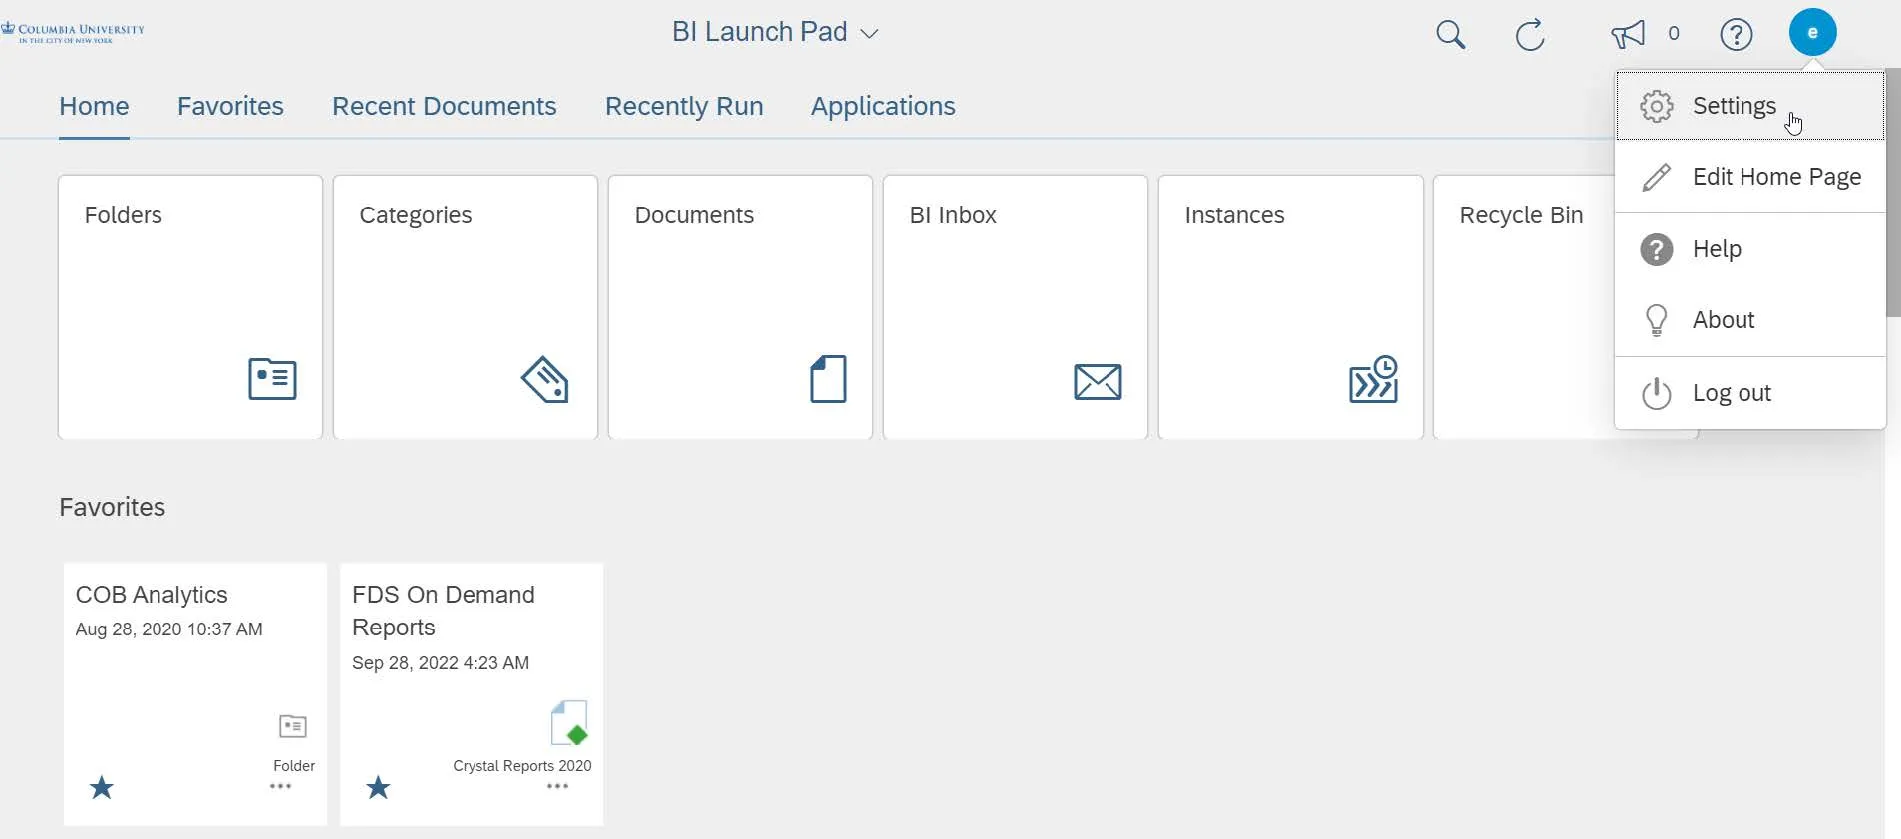Open more options on FDS On Demand Reports
The width and height of the screenshot is (1901, 839).
tap(557, 786)
